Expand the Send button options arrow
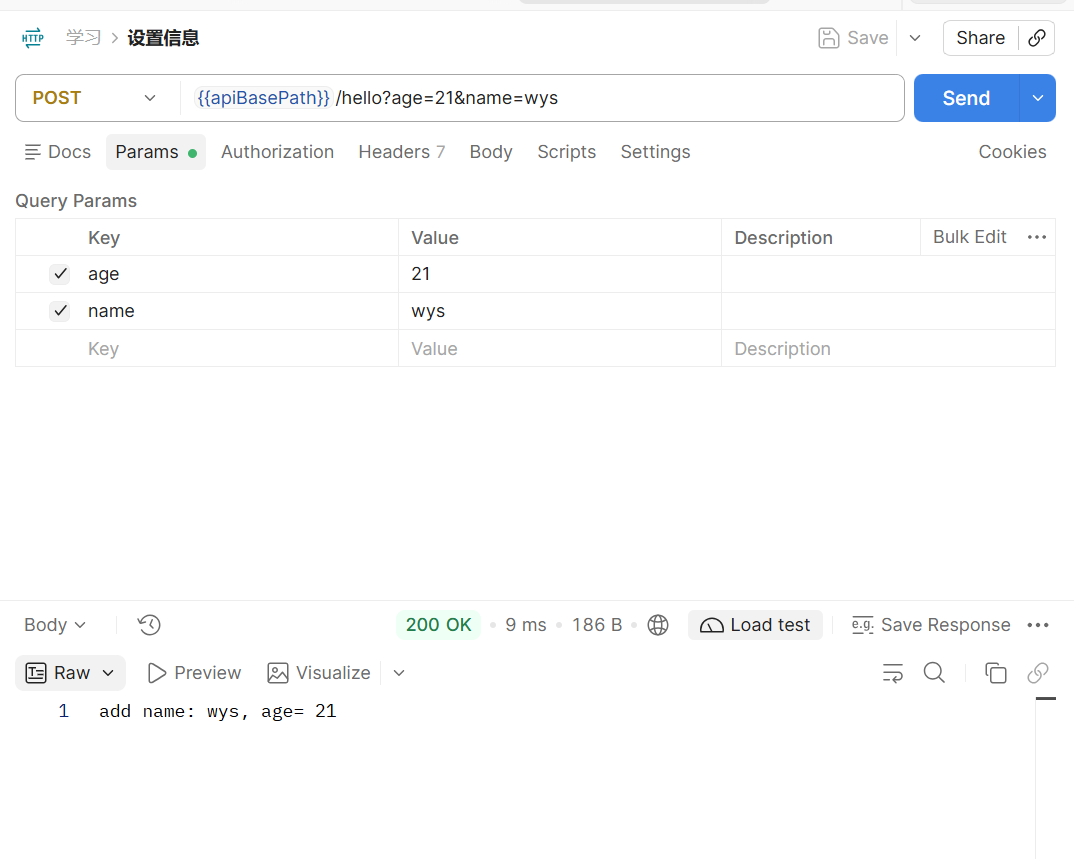 tap(1038, 98)
